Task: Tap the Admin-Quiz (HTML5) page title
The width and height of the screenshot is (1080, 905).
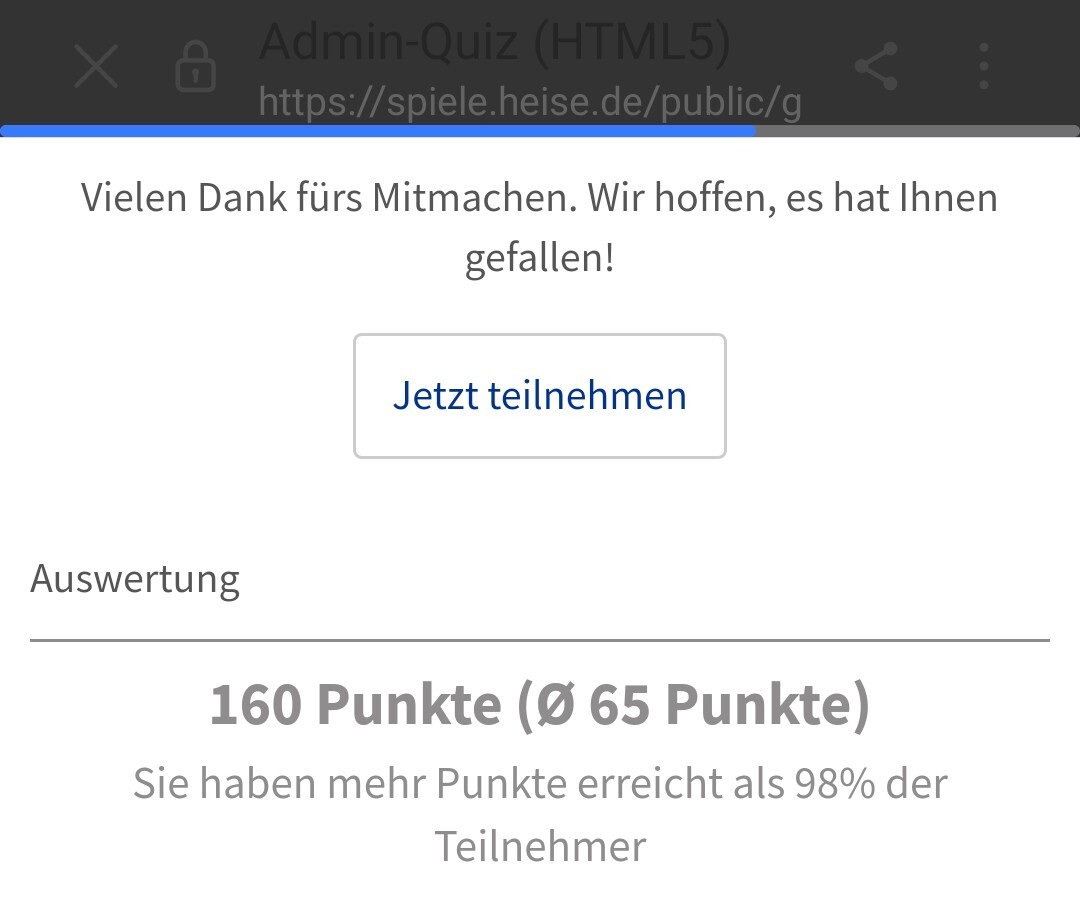Action: [x=495, y=42]
